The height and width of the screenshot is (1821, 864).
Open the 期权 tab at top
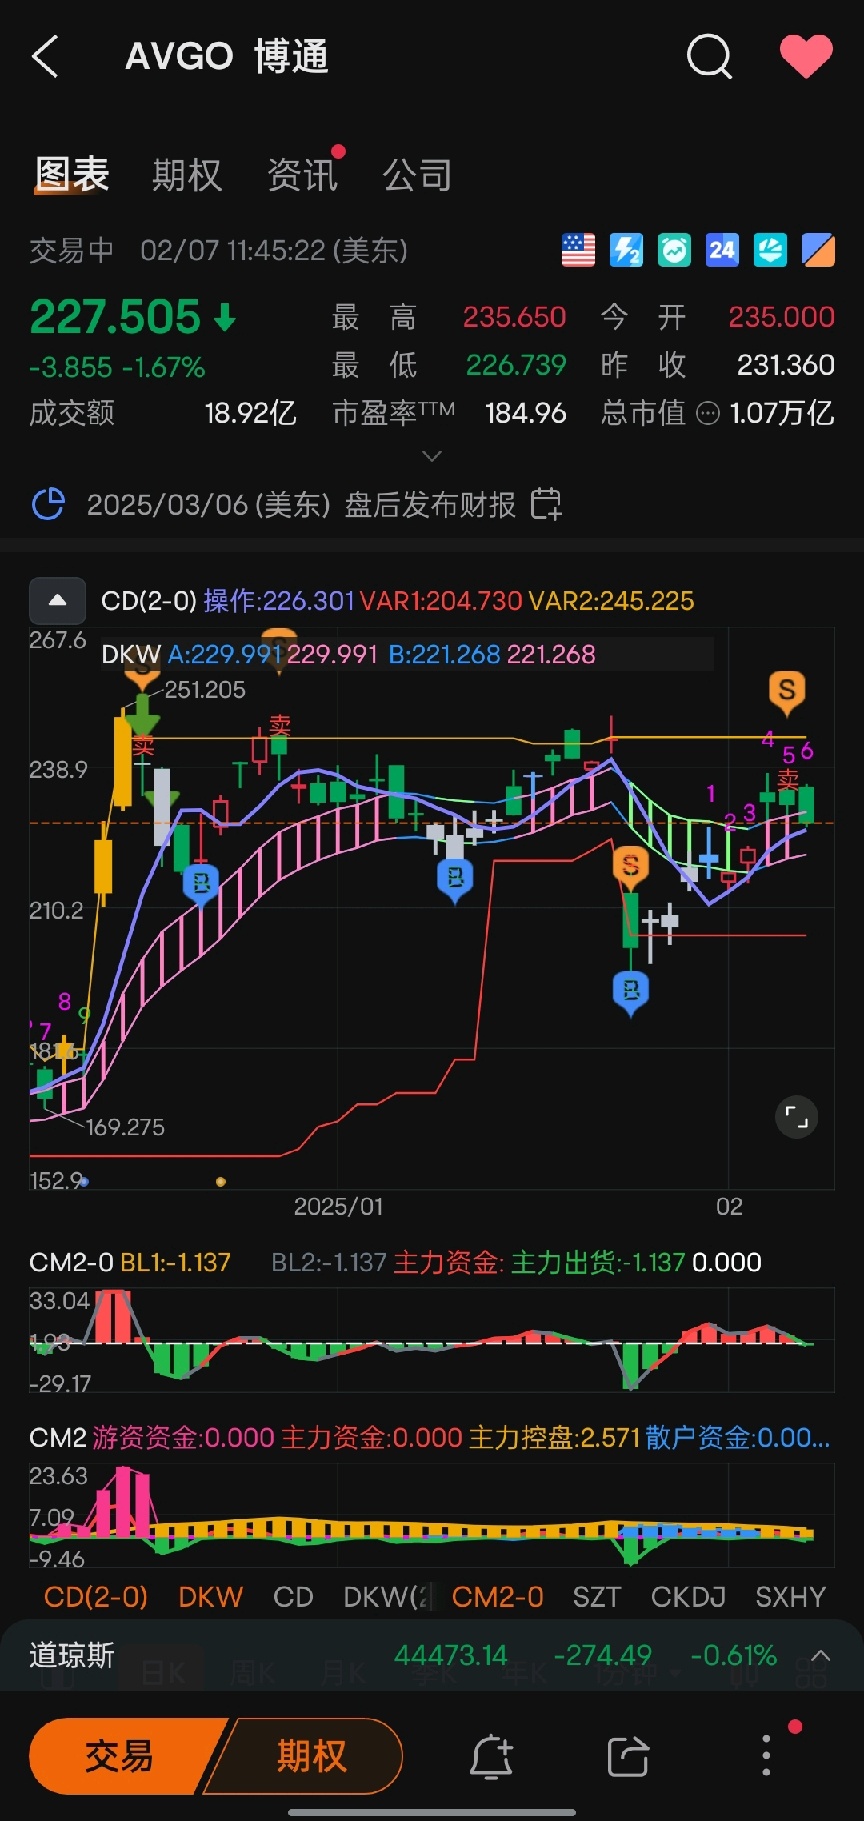[x=187, y=175]
